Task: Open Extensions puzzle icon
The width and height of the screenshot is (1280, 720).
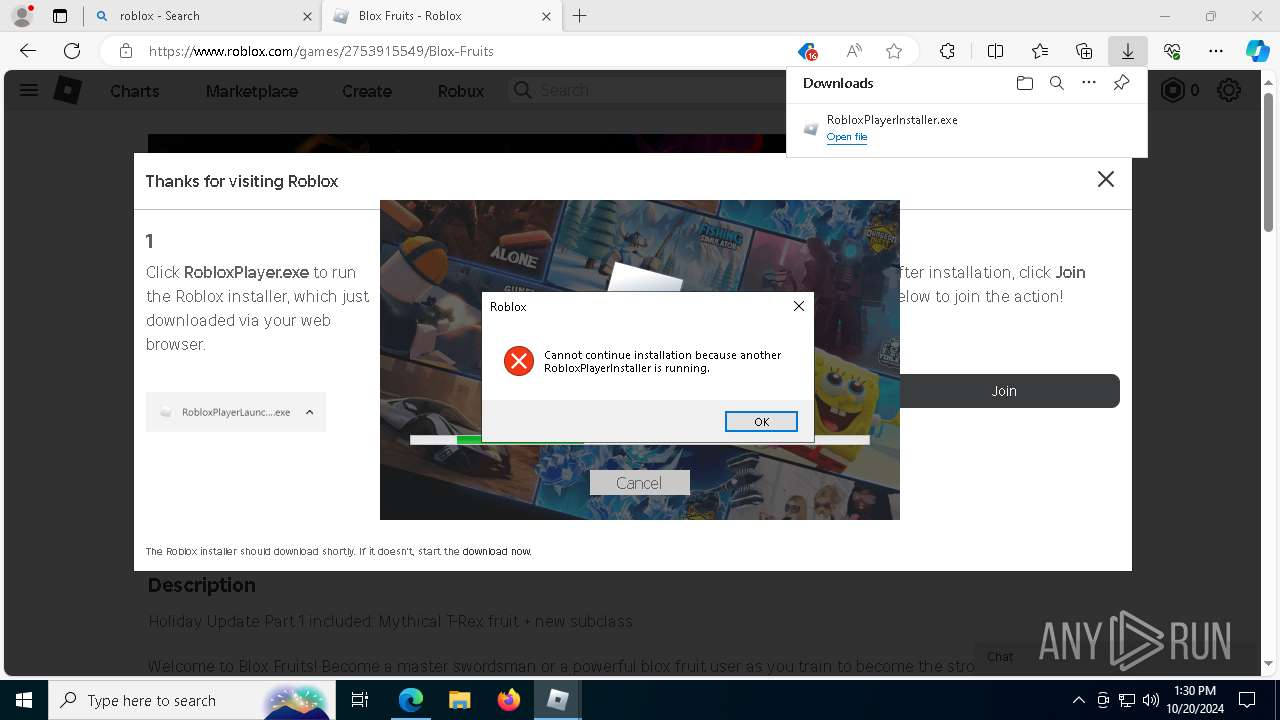Action: click(947, 51)
